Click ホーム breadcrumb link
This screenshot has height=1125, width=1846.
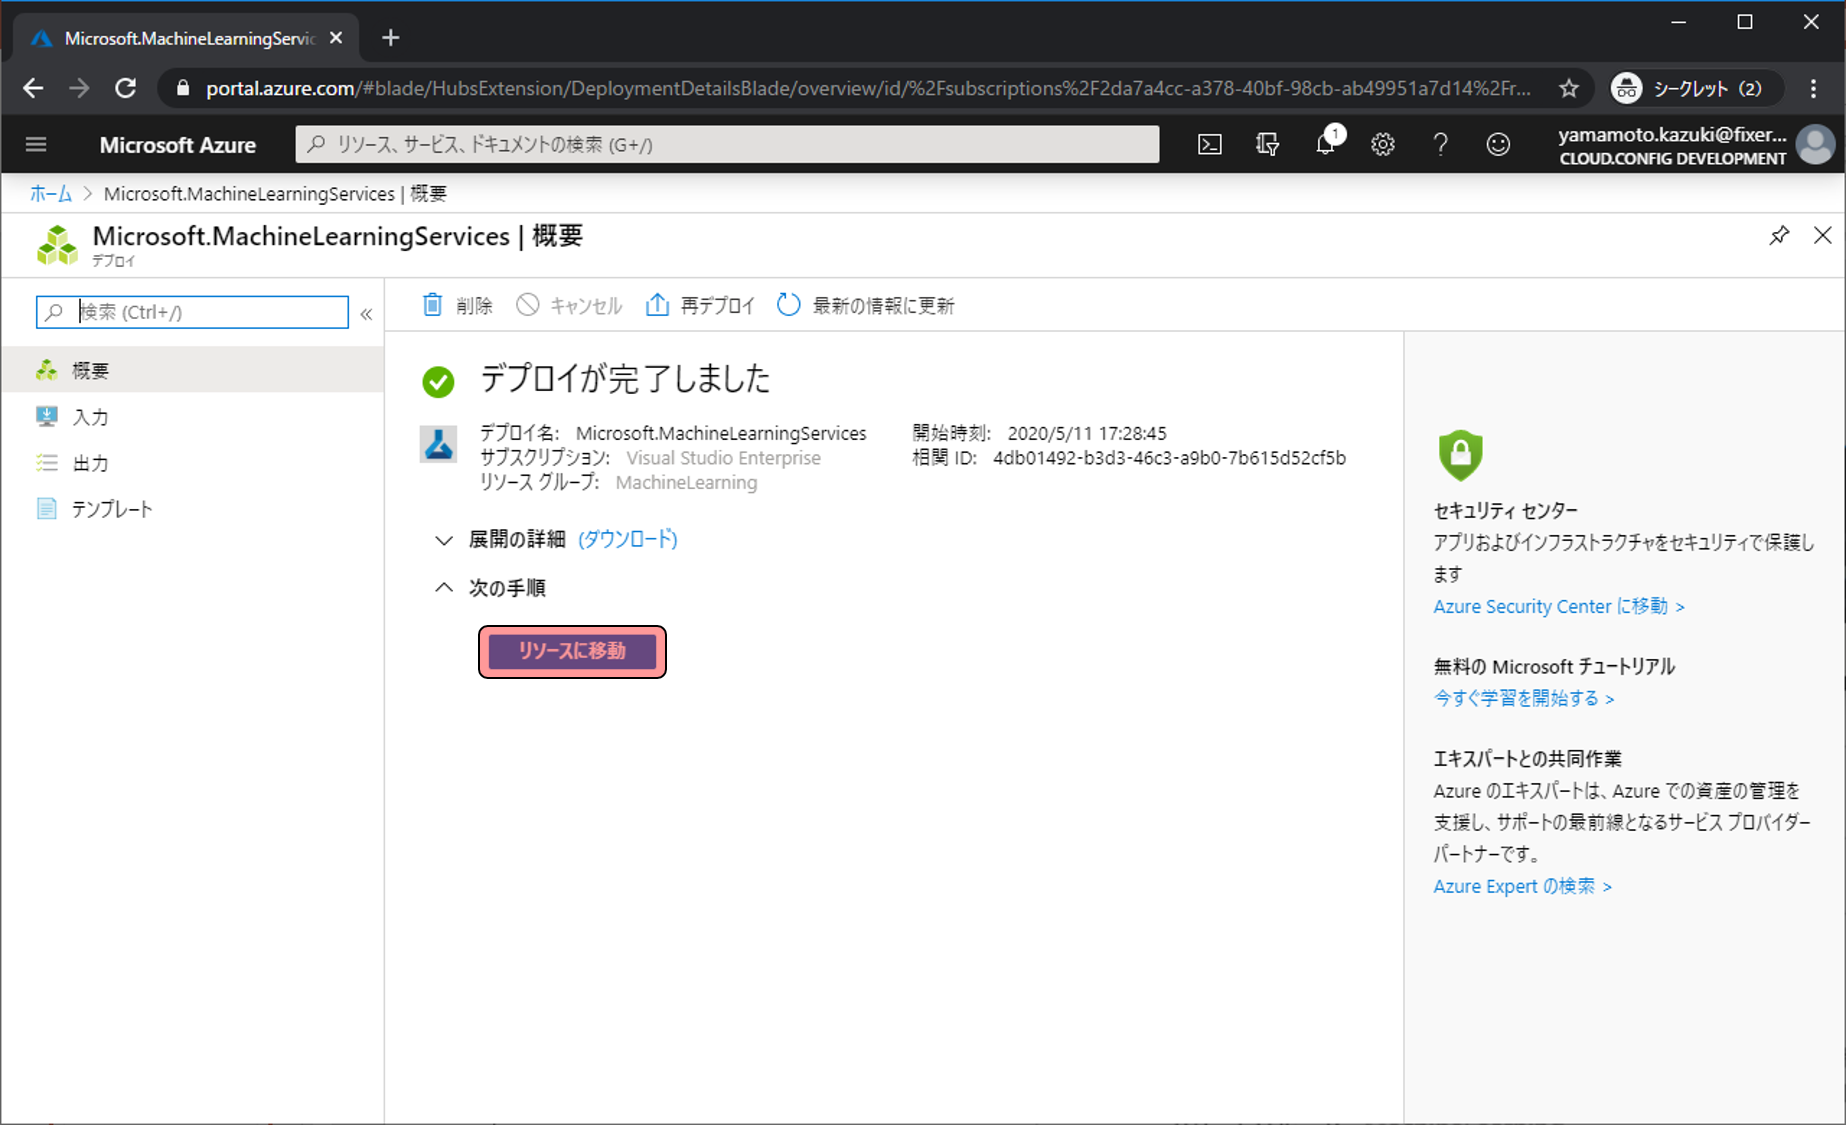(x=50, y=194)
